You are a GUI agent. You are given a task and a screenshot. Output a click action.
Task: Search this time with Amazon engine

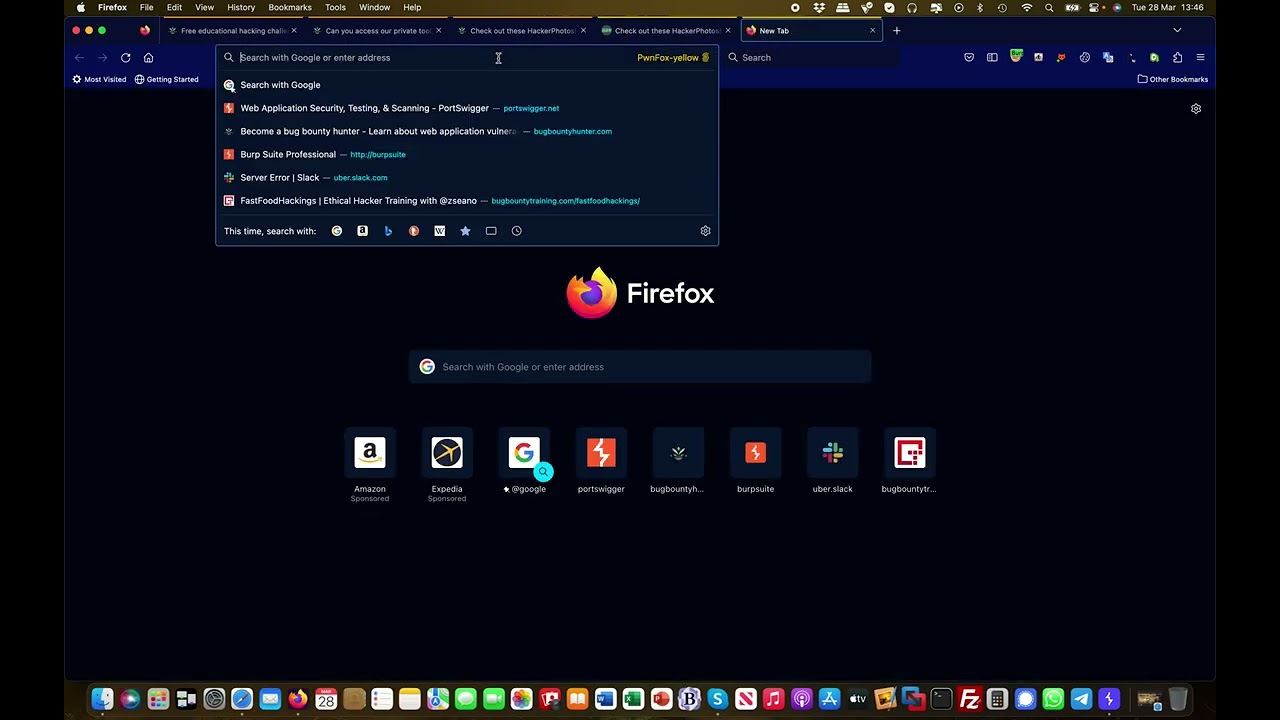click(362, 231)
